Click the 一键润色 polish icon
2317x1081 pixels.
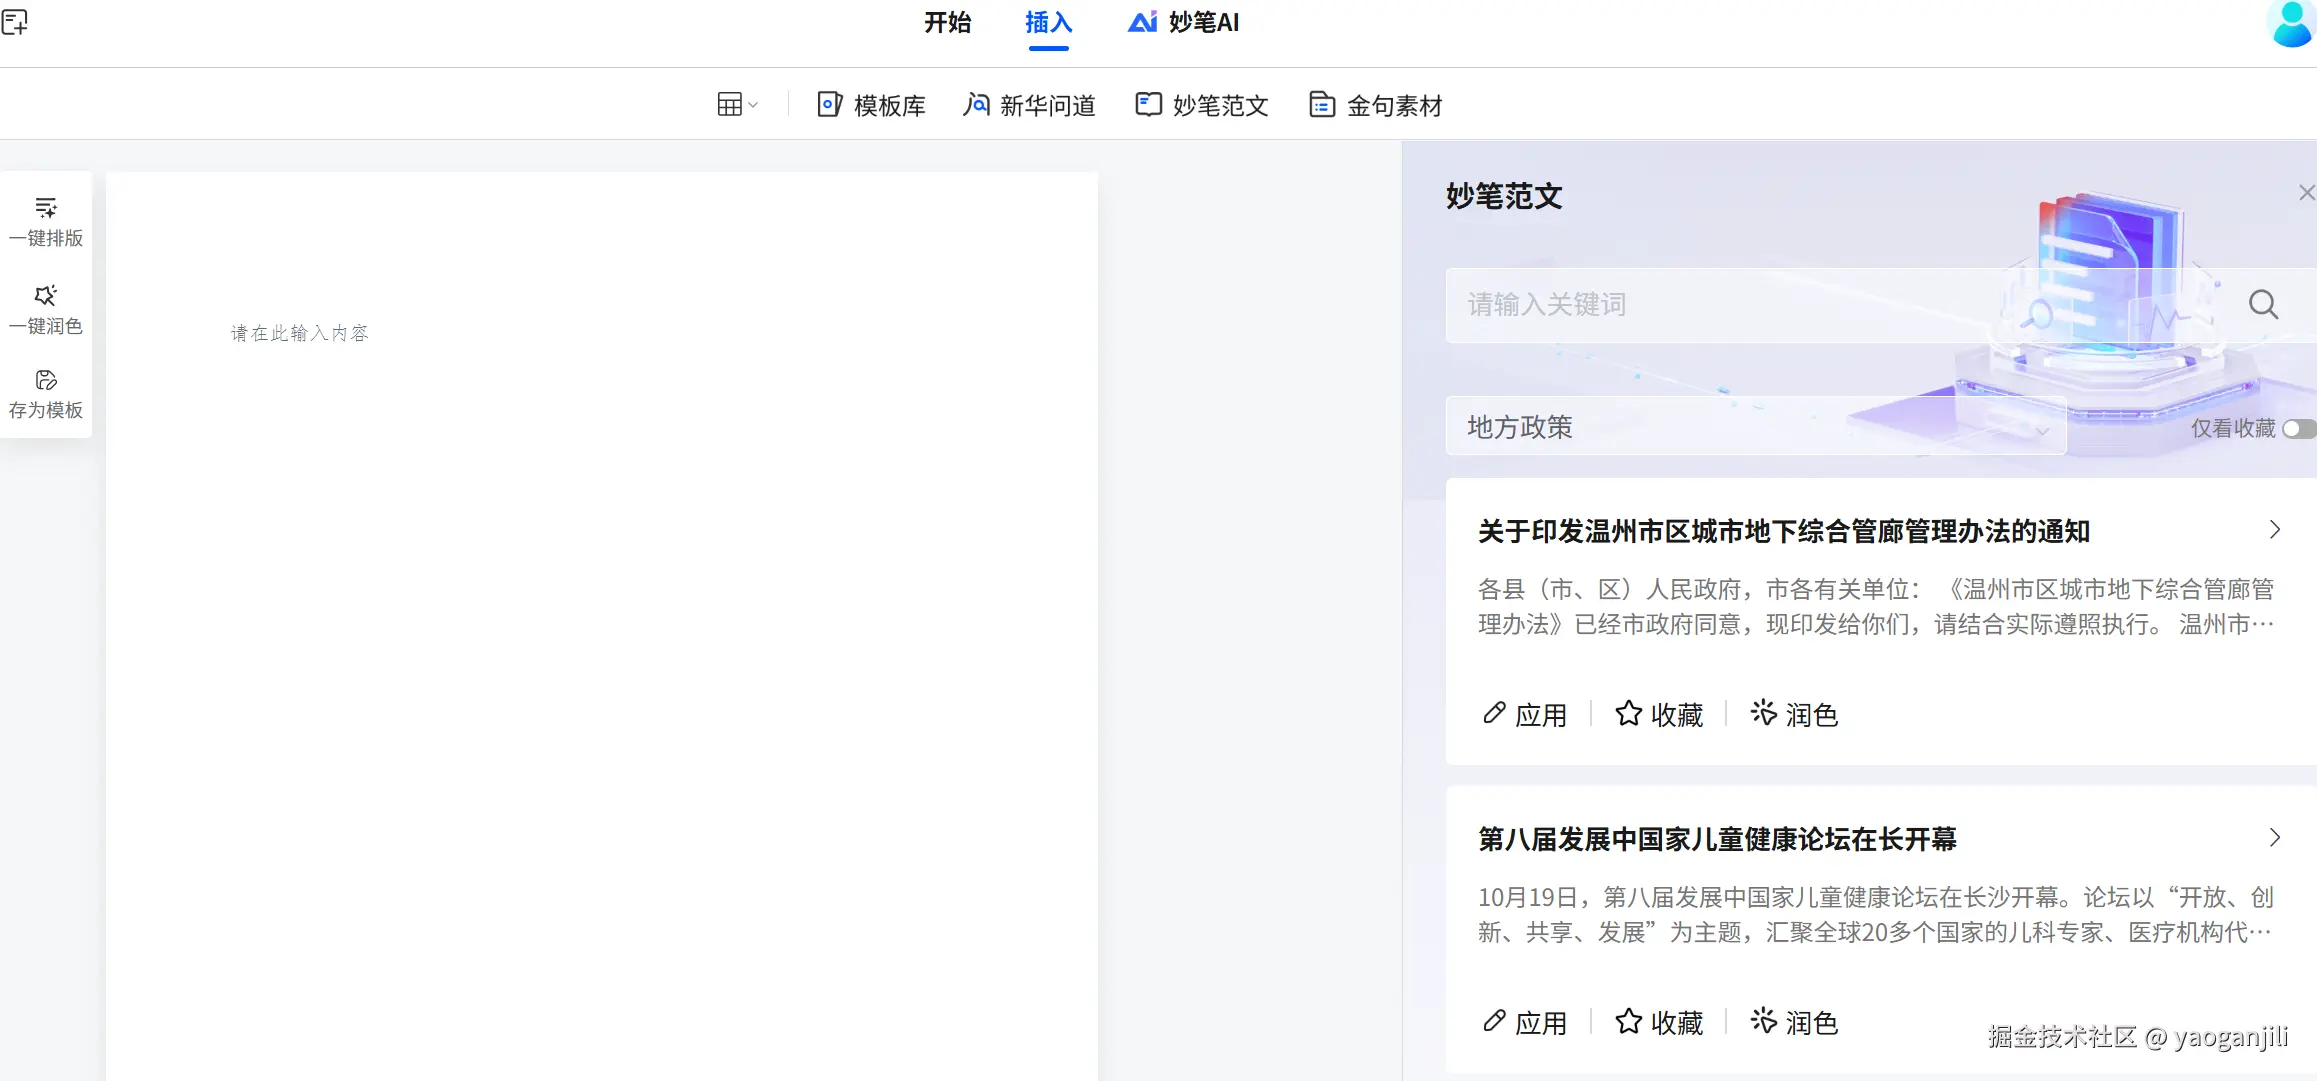pos(46,296)
